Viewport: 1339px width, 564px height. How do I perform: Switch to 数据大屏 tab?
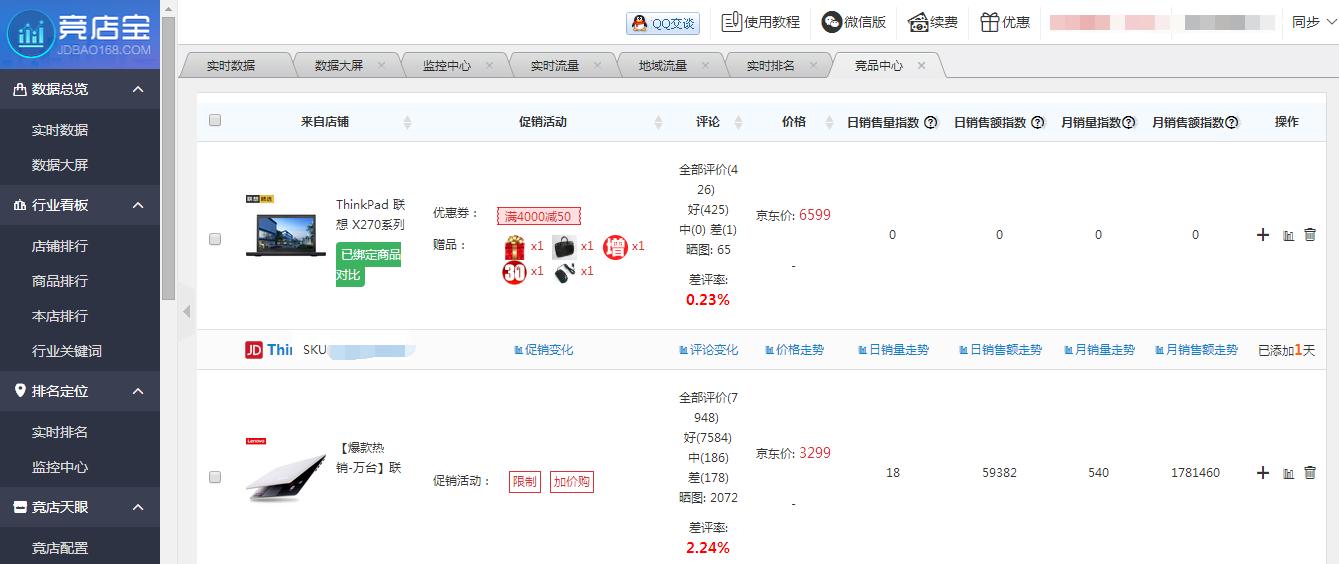[x=339, y=65]
